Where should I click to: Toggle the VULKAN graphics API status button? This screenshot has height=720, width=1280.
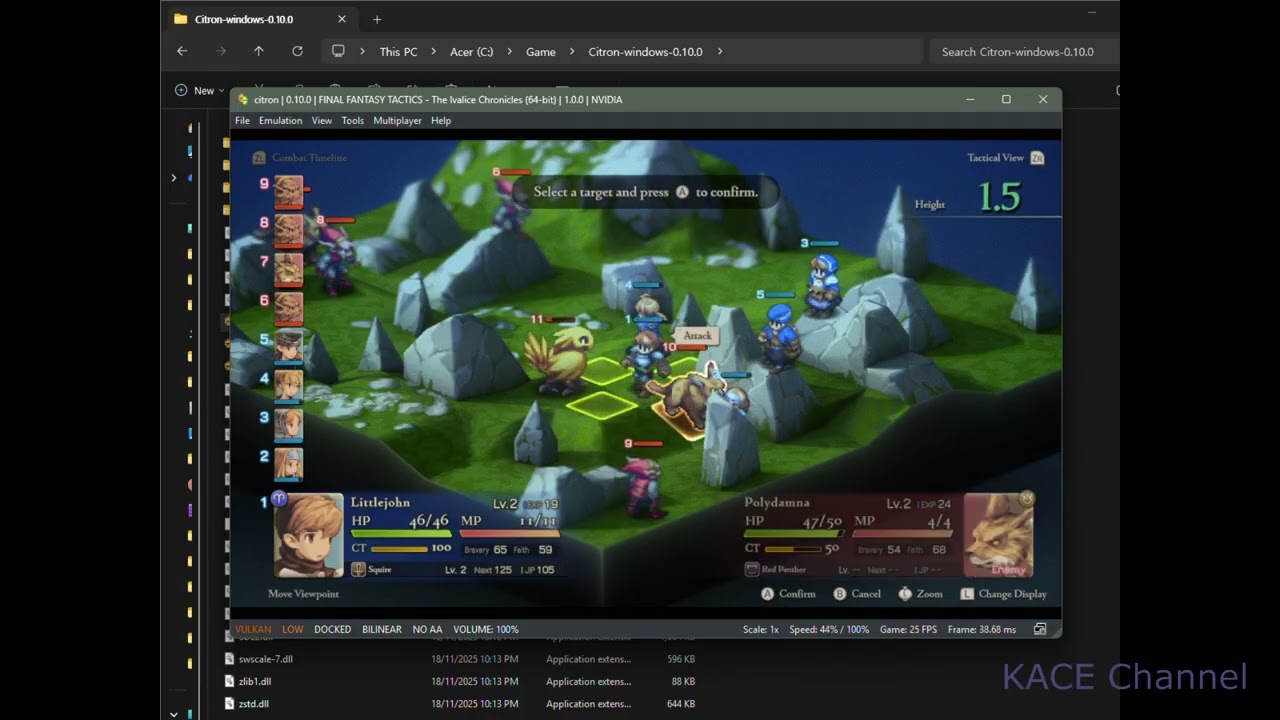(x=253, y=630)
